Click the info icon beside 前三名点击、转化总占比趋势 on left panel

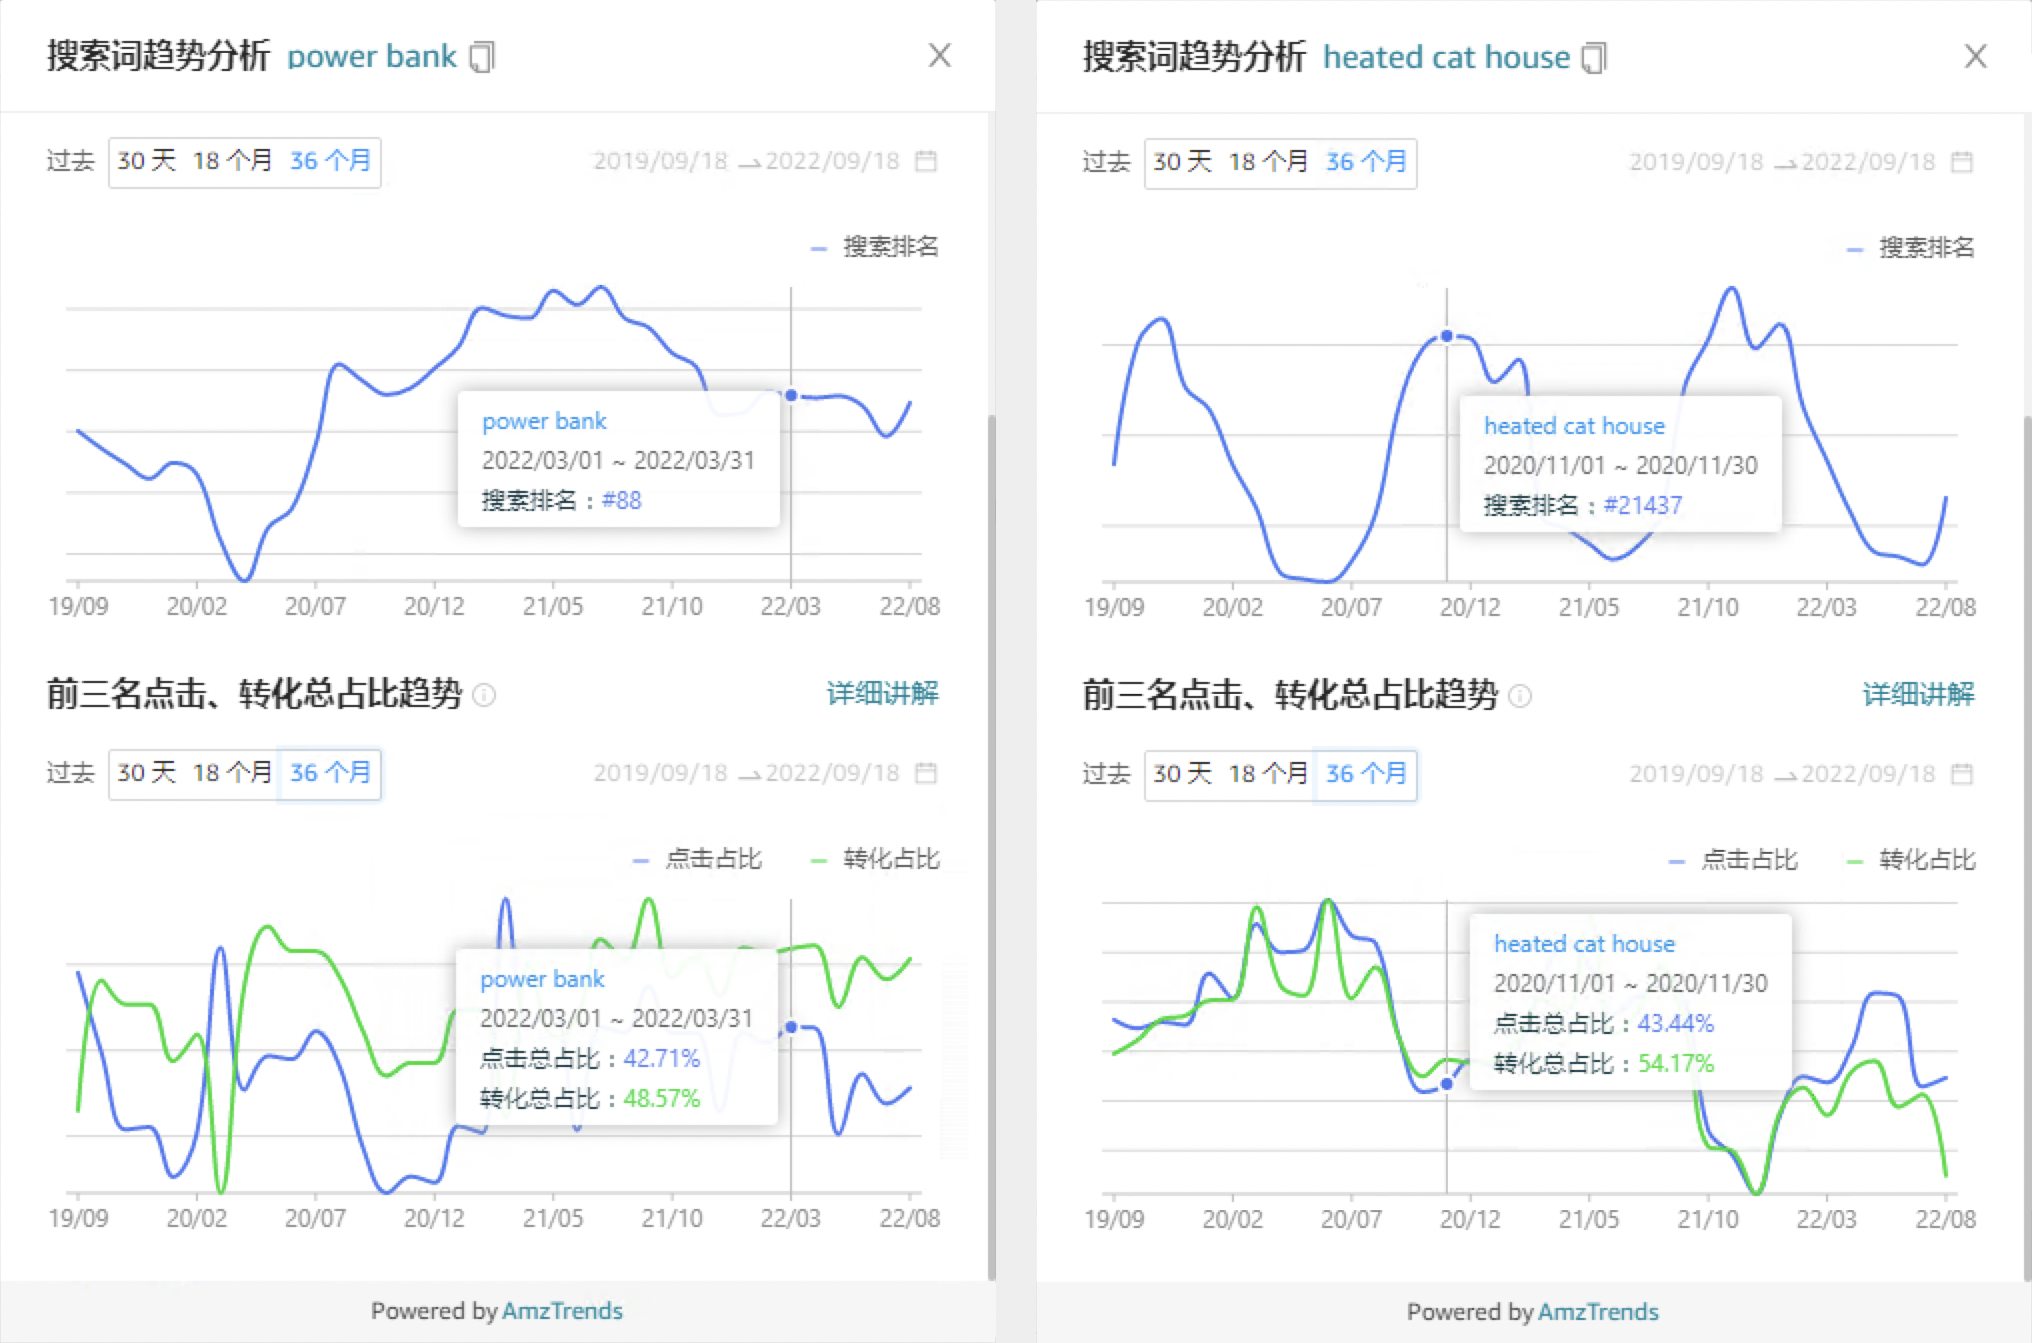click(485, 696)
